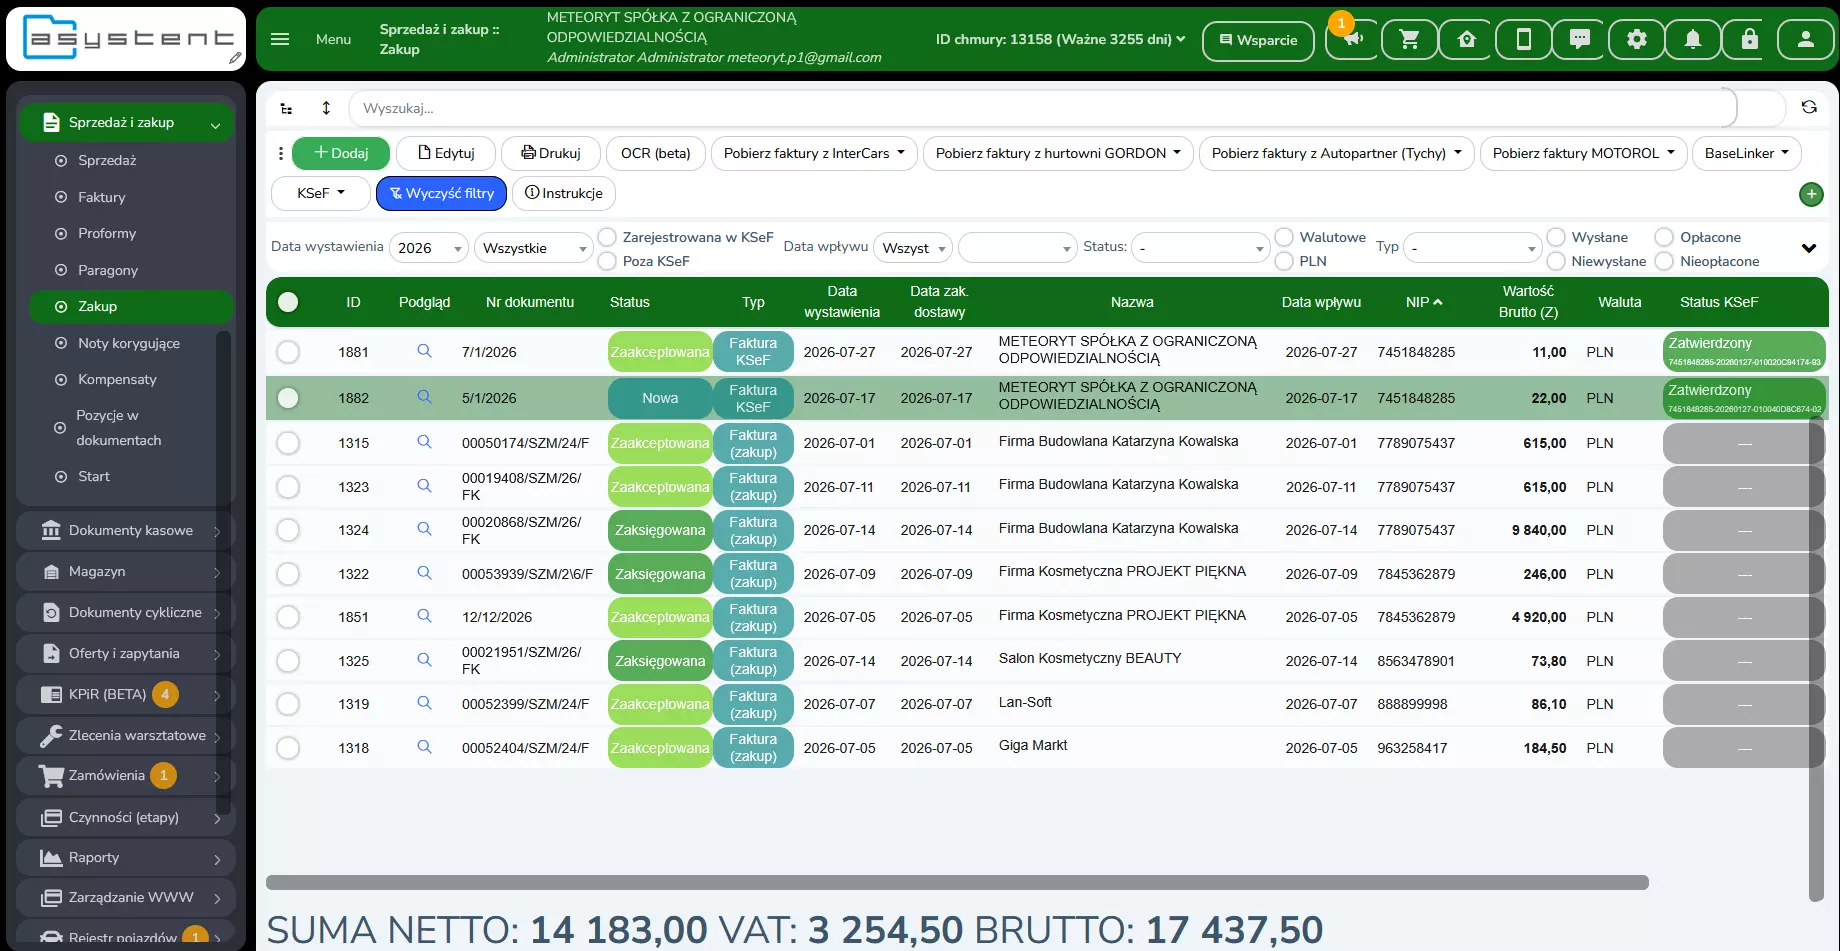1840x951 pixels.
Task: Open Proformy in the sidebar
Action: tap(107, 233)
